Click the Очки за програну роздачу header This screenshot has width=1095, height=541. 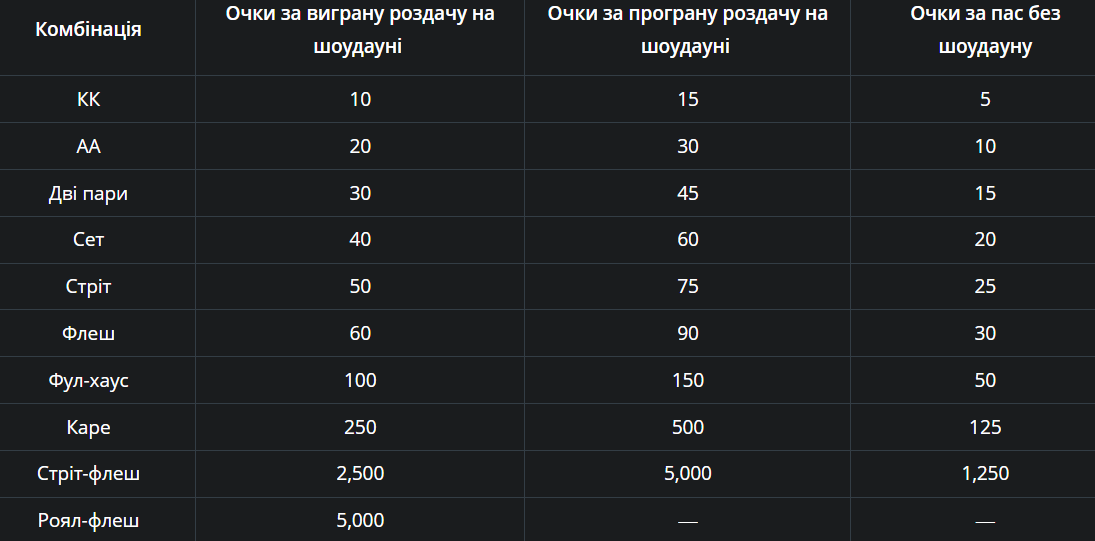[687, 30]
